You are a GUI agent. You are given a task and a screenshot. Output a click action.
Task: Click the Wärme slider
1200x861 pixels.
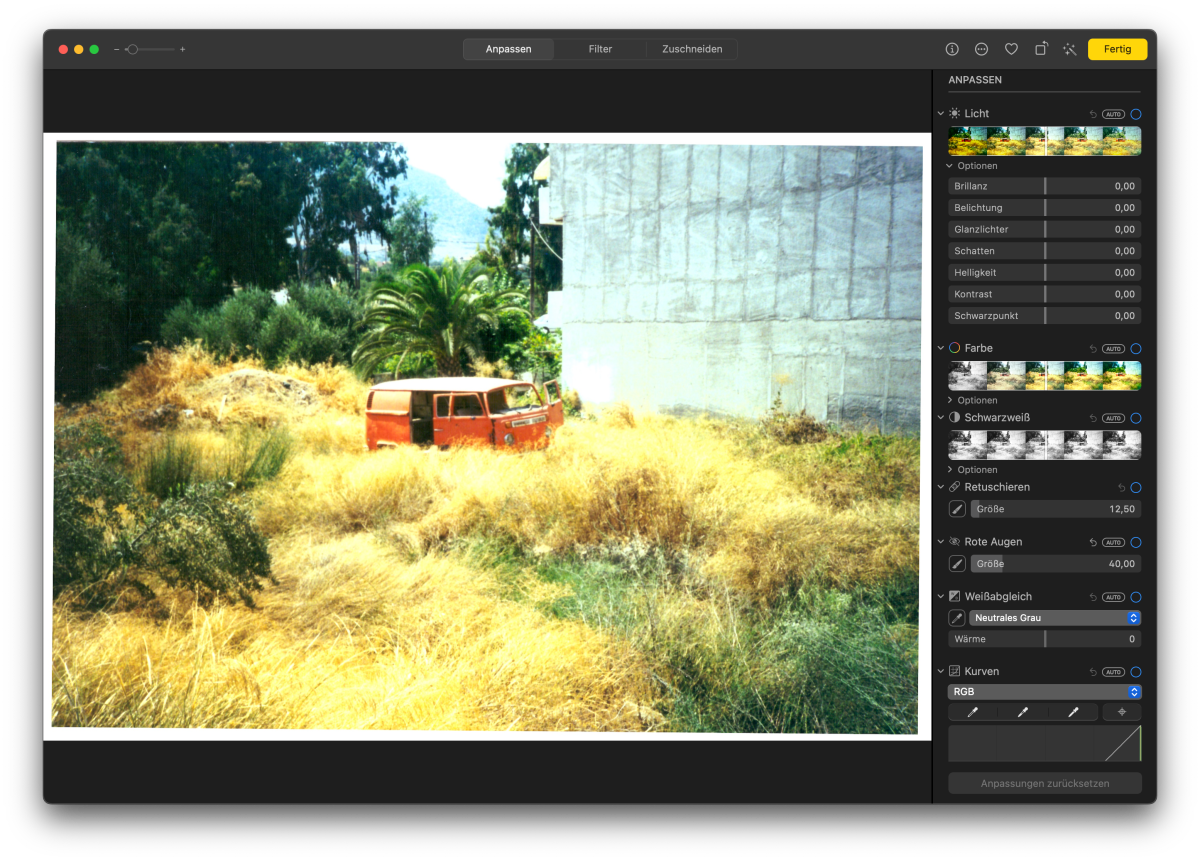coord(1045,639)
